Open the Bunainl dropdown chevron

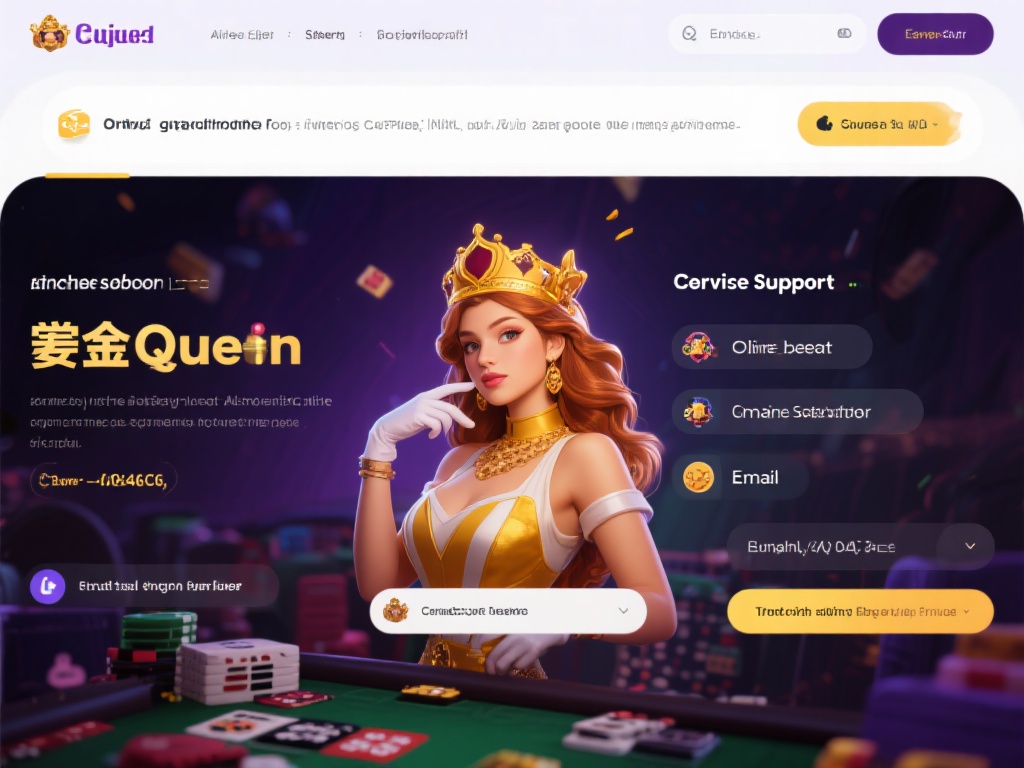970,546
